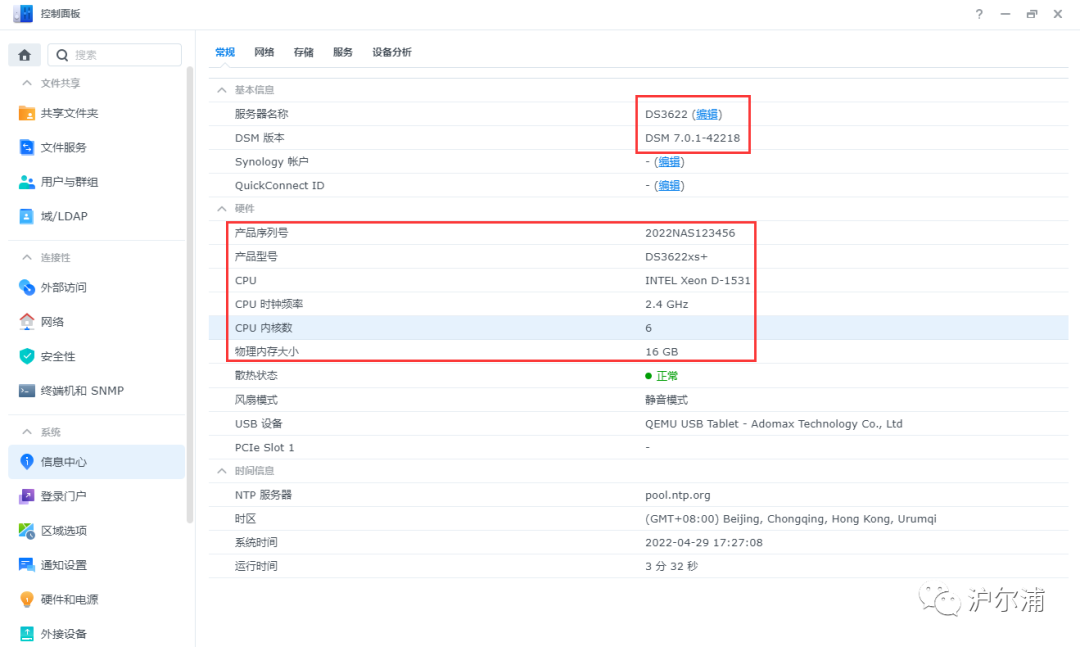Open 通知设置 in sidebar

pyautogui.click(x=69, y=565)
